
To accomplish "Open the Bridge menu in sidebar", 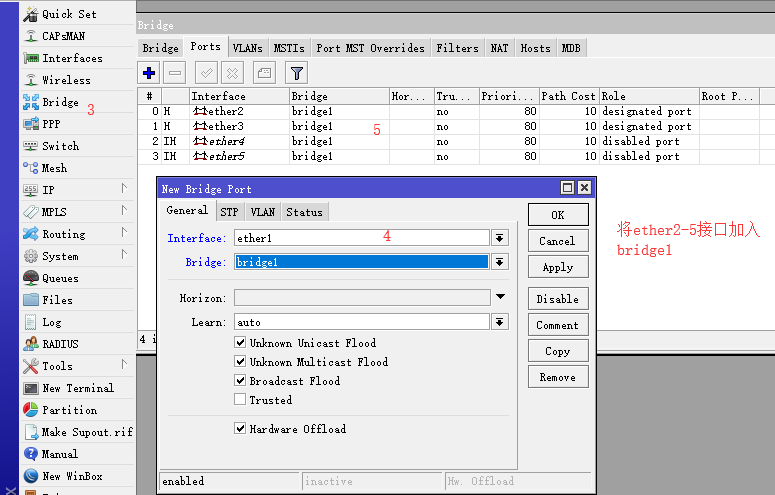I will click(60, 102).
